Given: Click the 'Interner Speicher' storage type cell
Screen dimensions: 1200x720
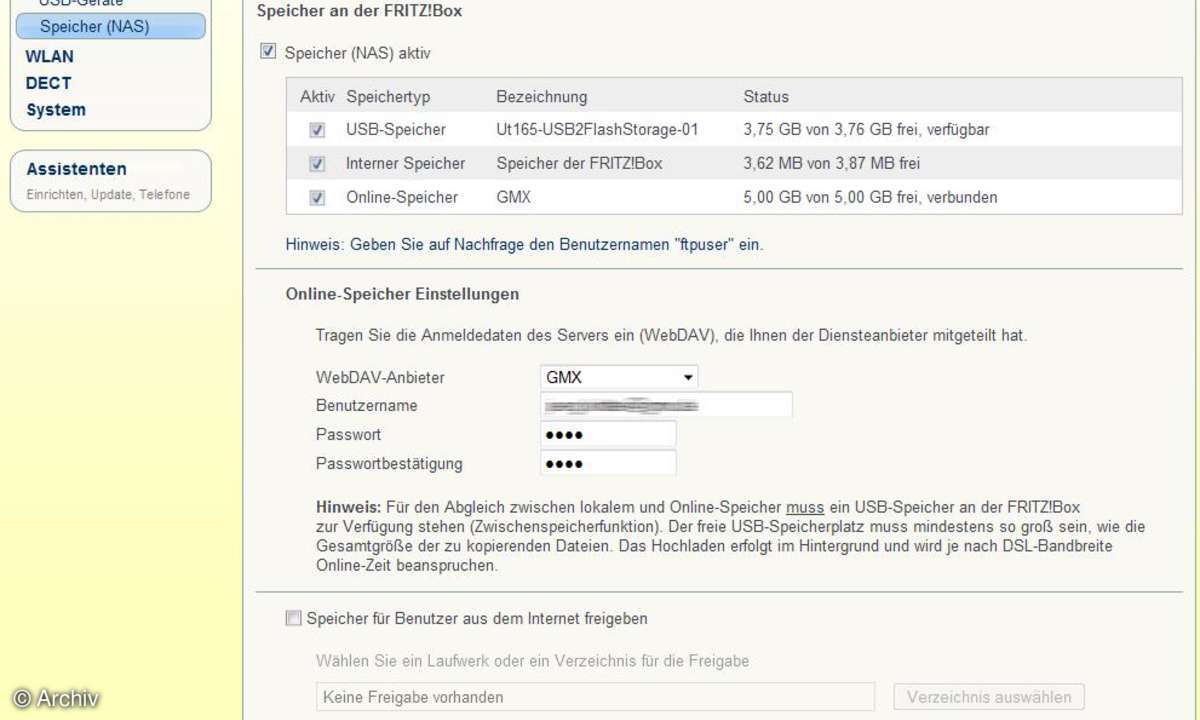Looking at the screenshot, I should pos(405,164).
